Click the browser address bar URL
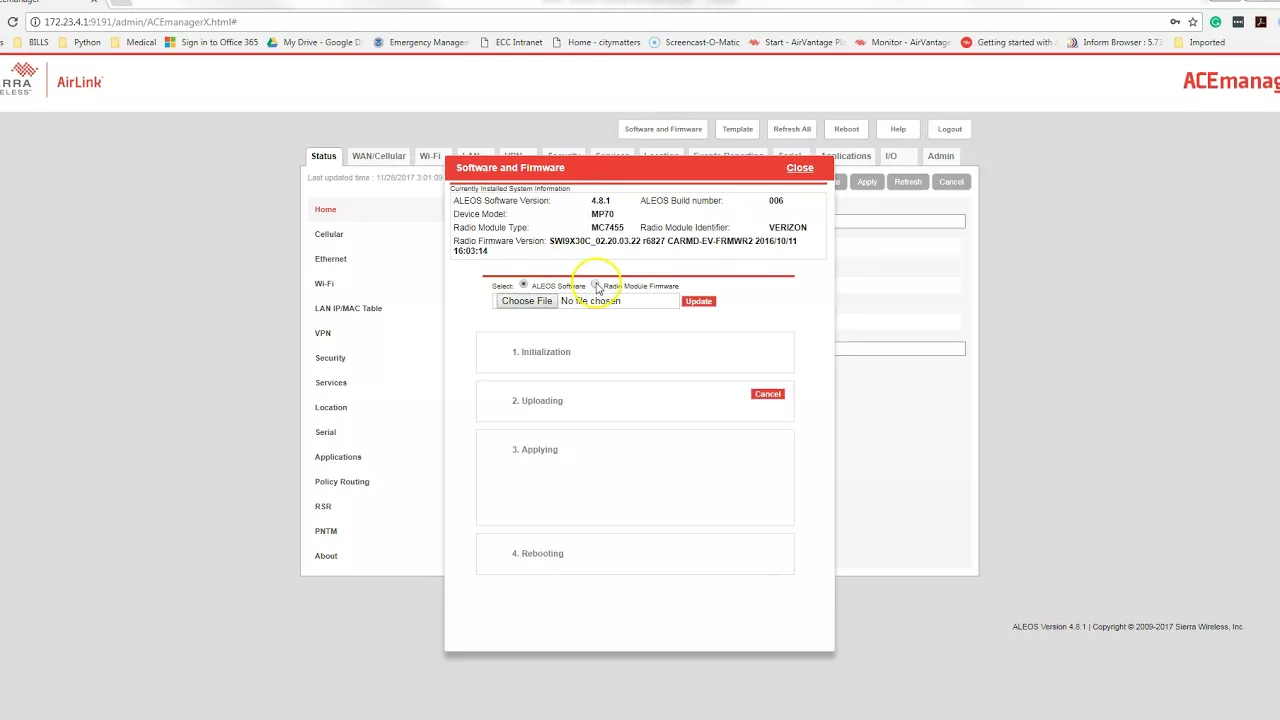 pos(140,22)
